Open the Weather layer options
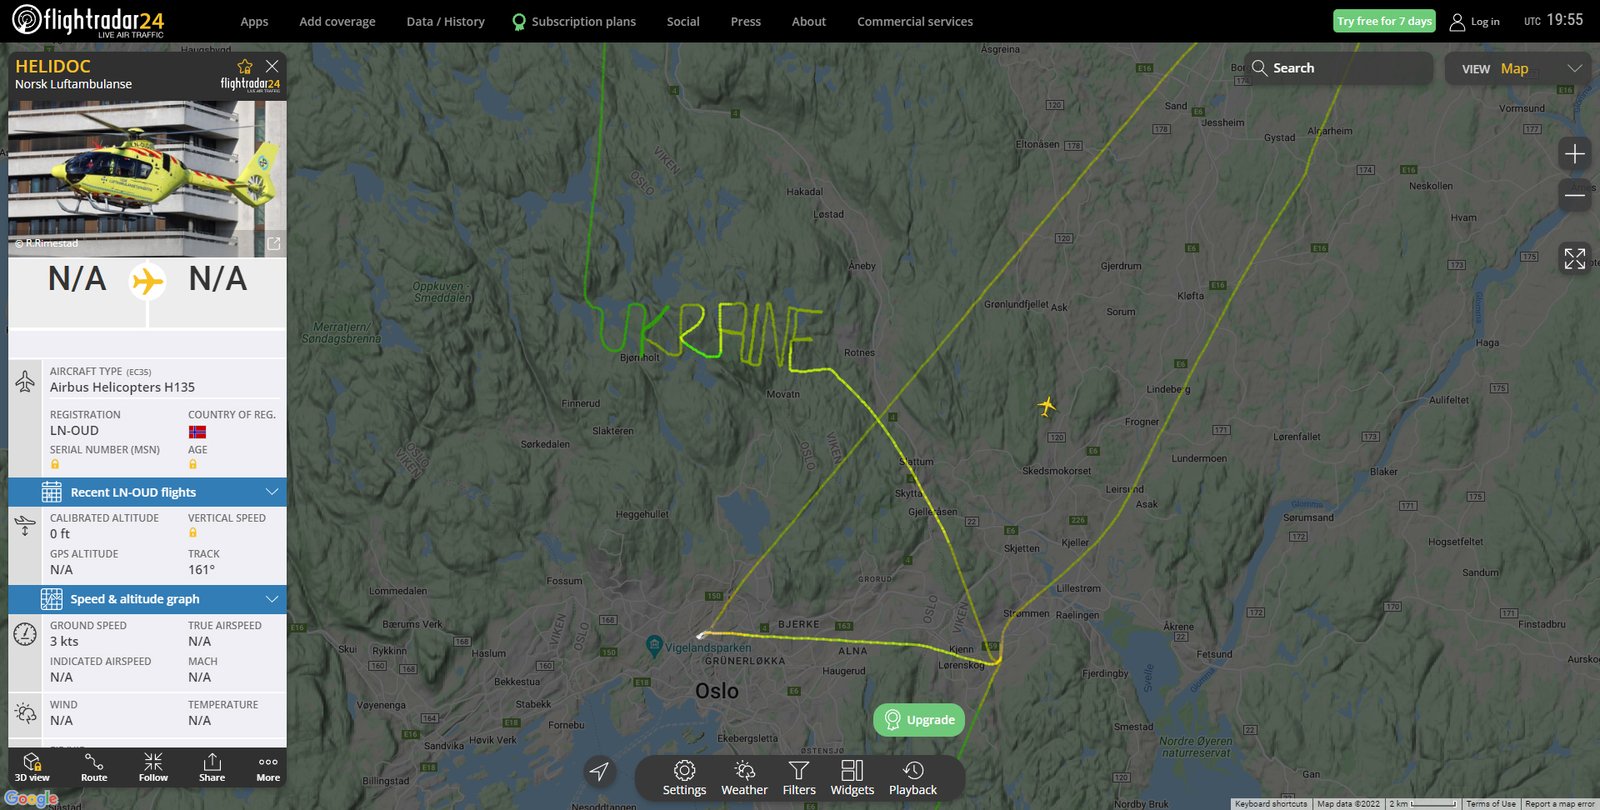This screenshot has height=810, width=1600. coord(744,778)
